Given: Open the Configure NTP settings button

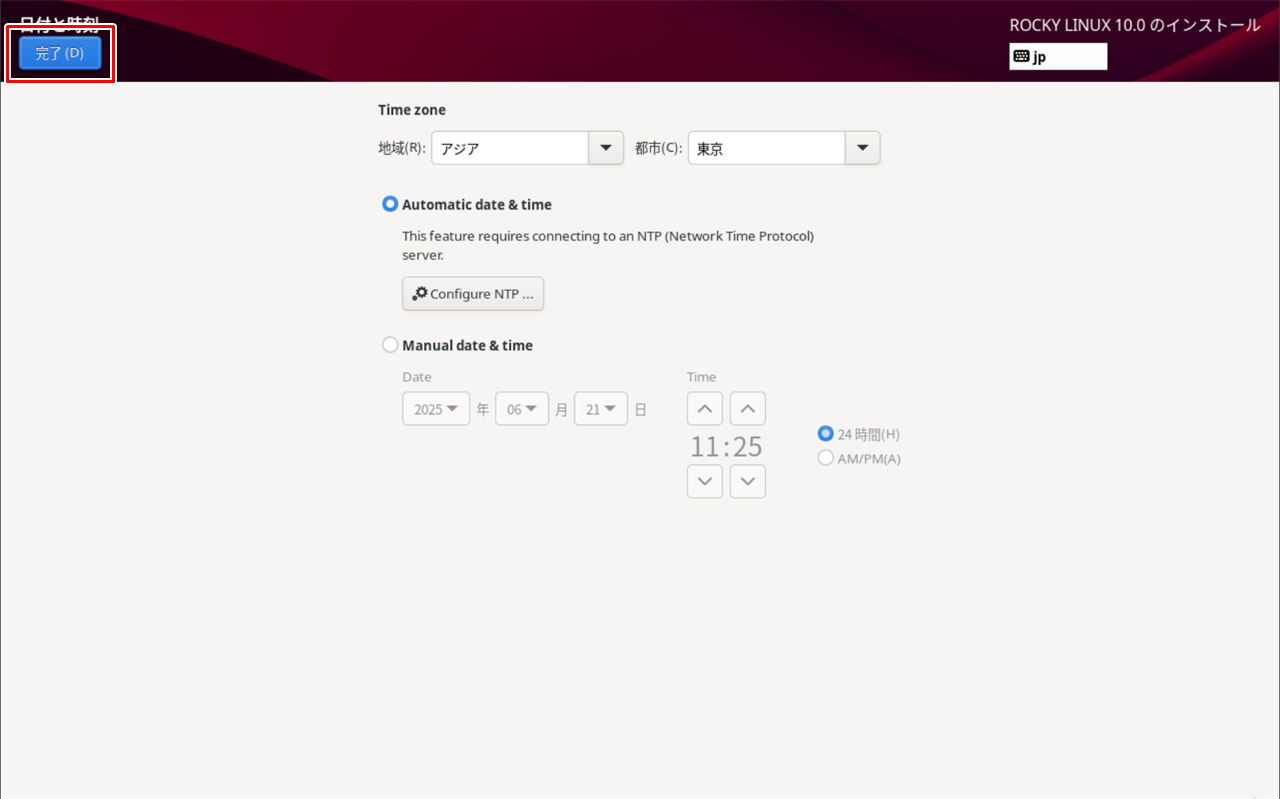Looking at the screenshot, I should pos(473,294).
